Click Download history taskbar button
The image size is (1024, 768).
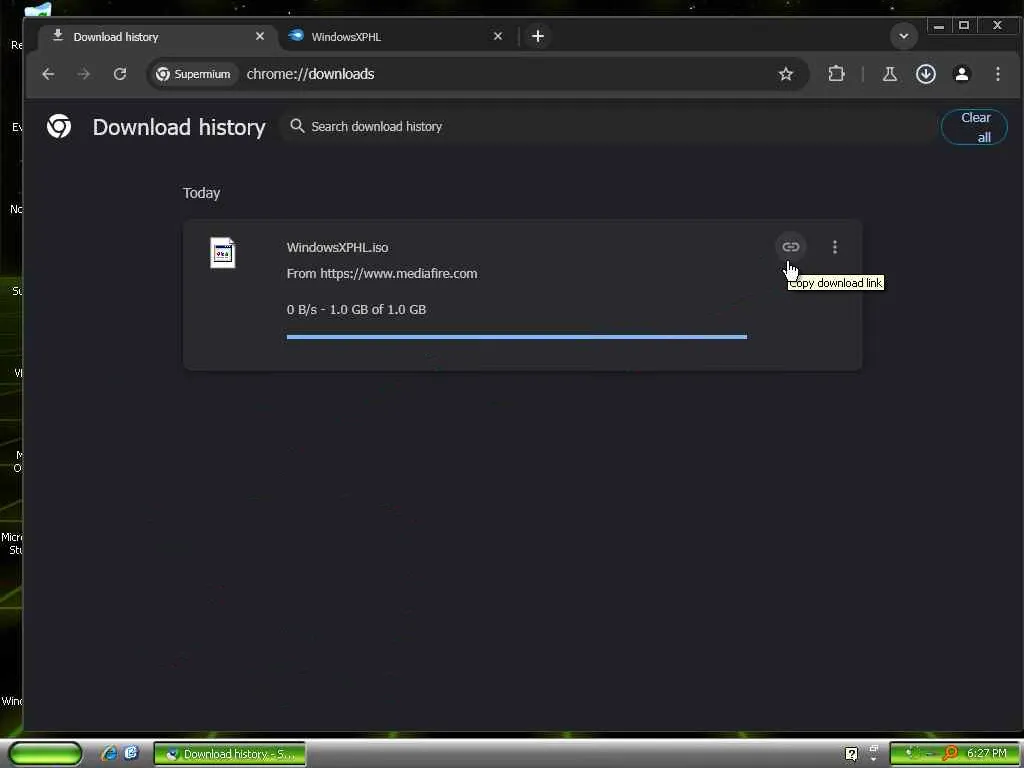(x=229, y=754)
